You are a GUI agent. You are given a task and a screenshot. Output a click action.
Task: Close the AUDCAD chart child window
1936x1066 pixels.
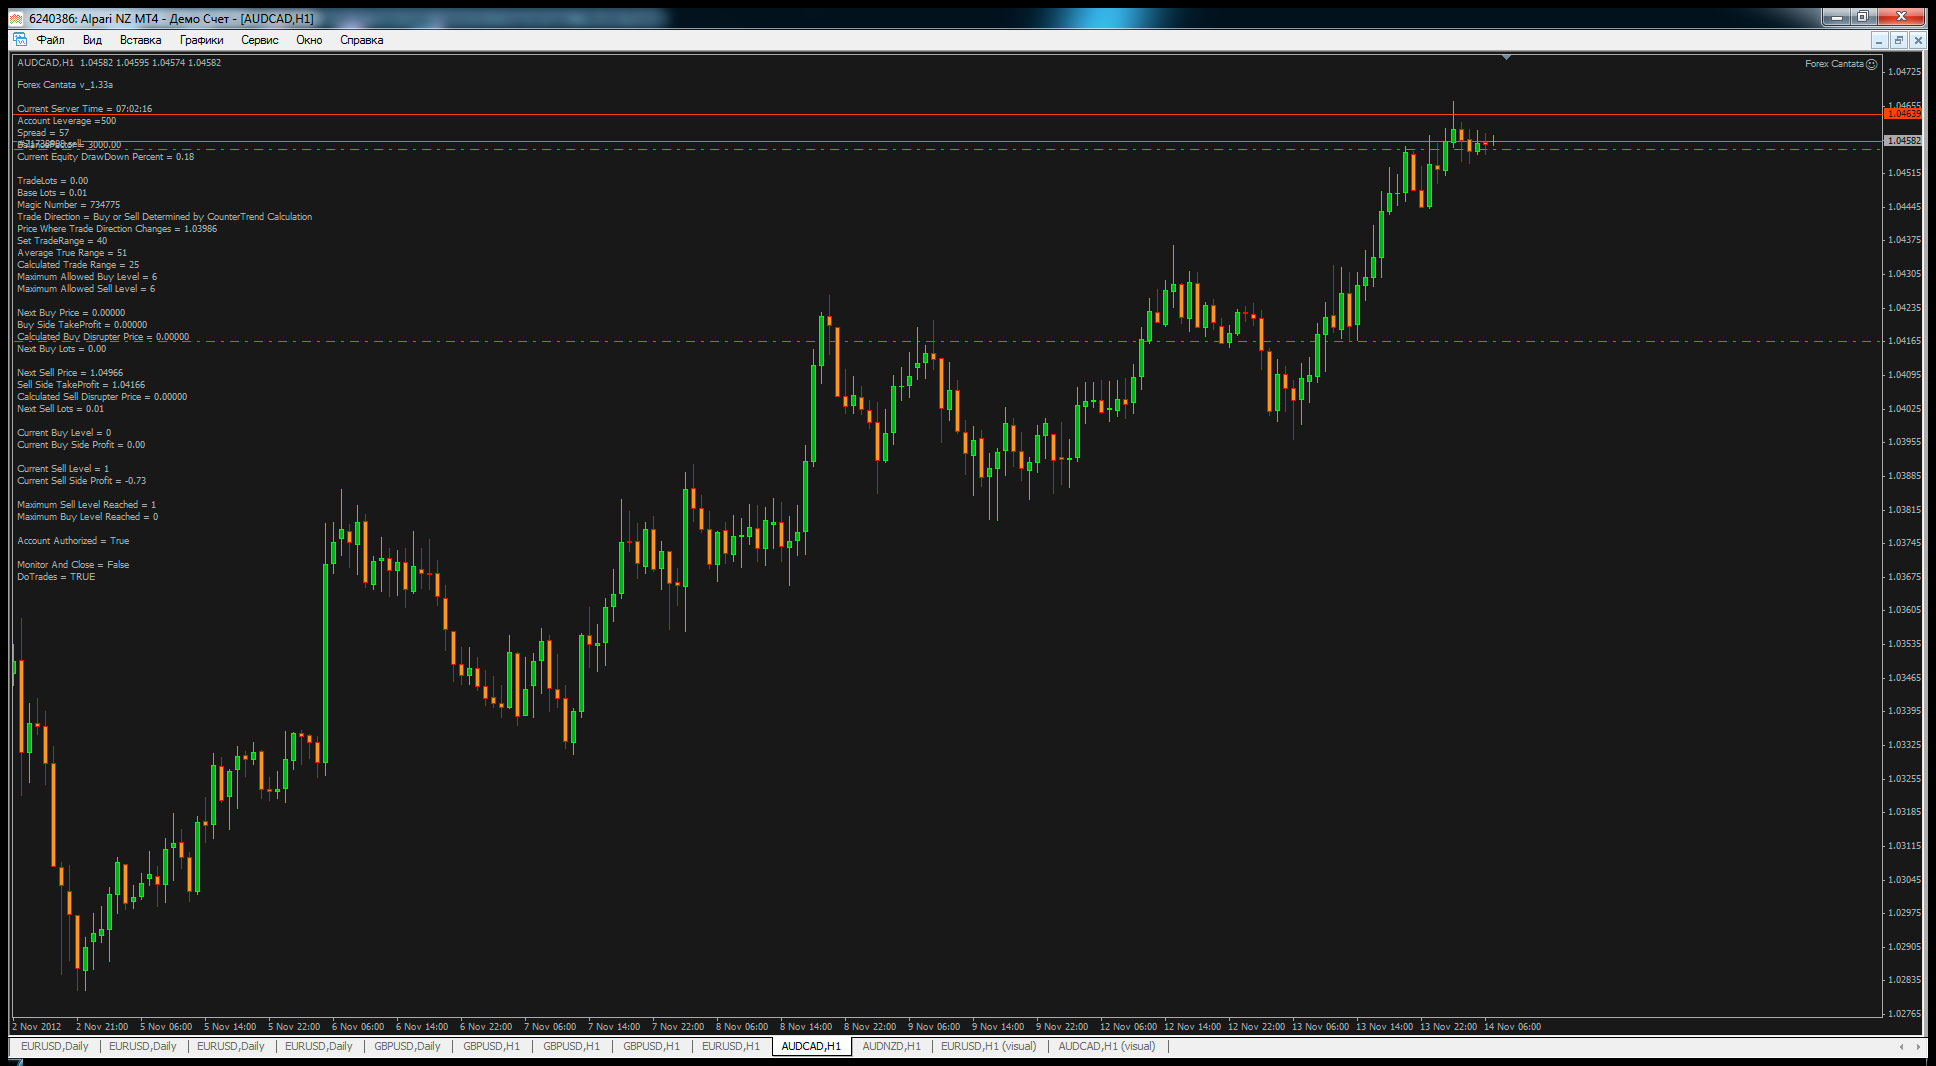tap(1917, 40)
